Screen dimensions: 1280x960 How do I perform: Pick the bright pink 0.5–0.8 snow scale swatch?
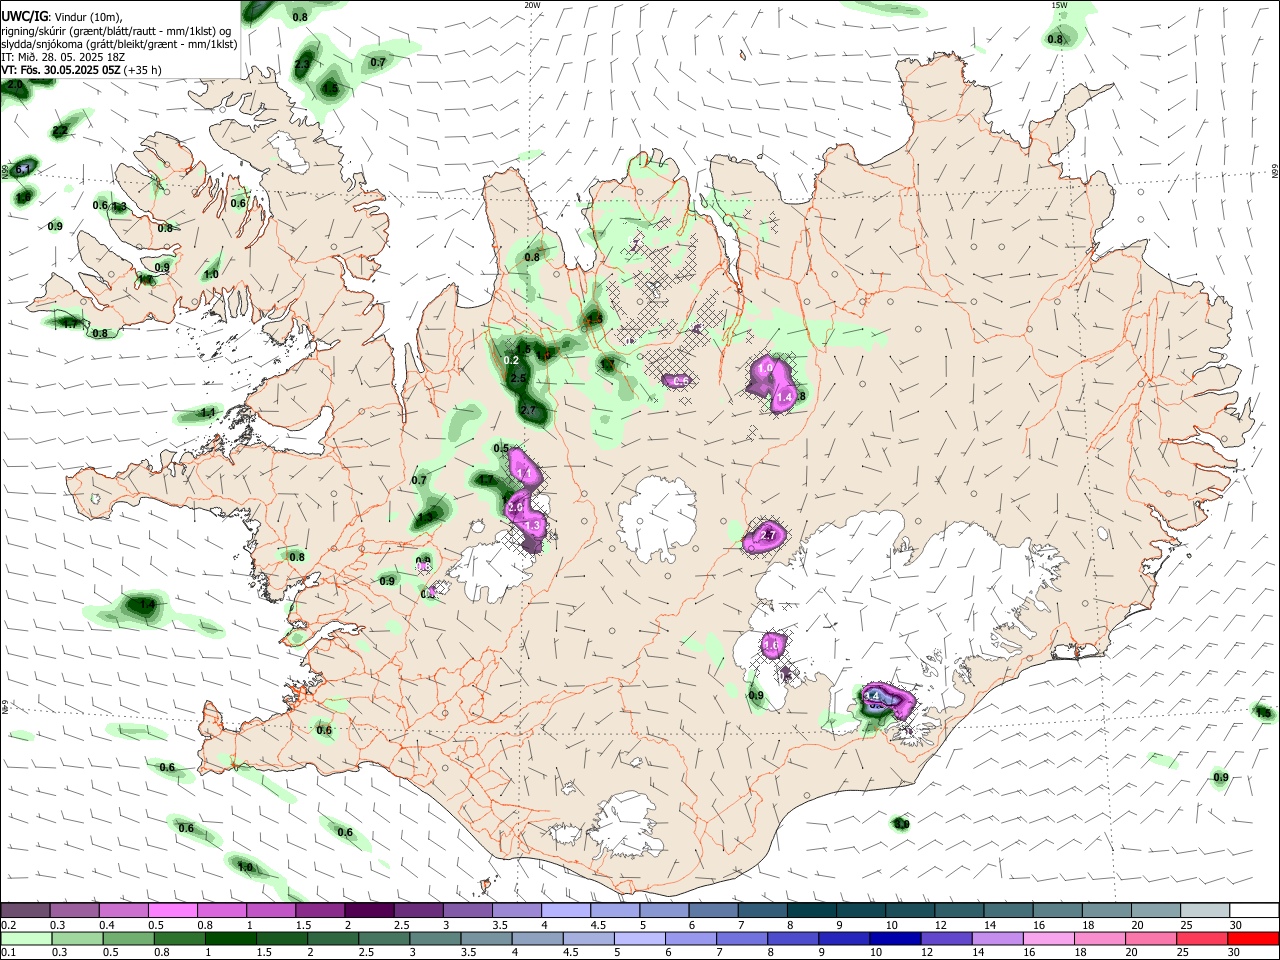172,911
